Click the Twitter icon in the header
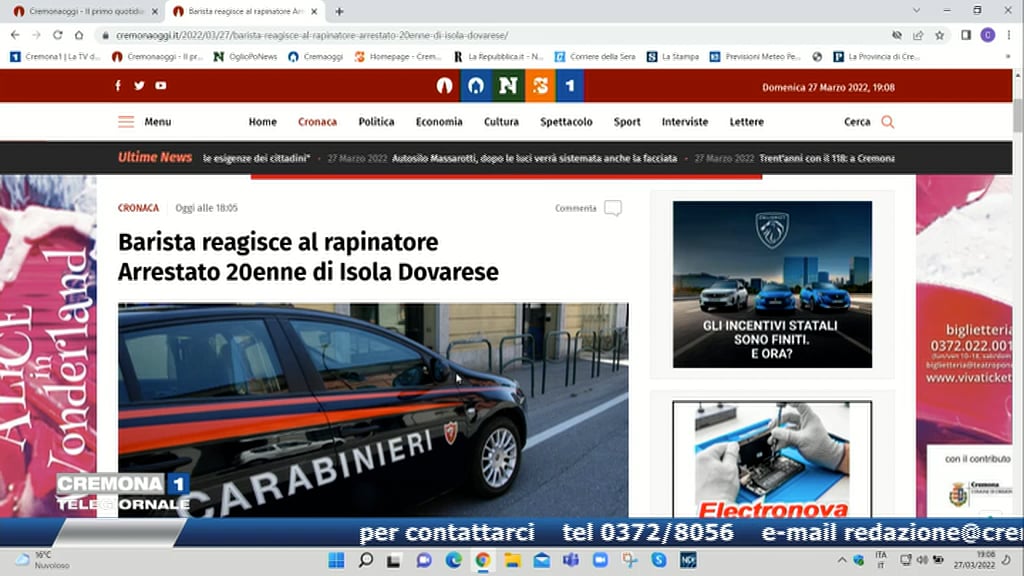The height and width of the screenshot is (576, 1024). (x=139, y=86)
